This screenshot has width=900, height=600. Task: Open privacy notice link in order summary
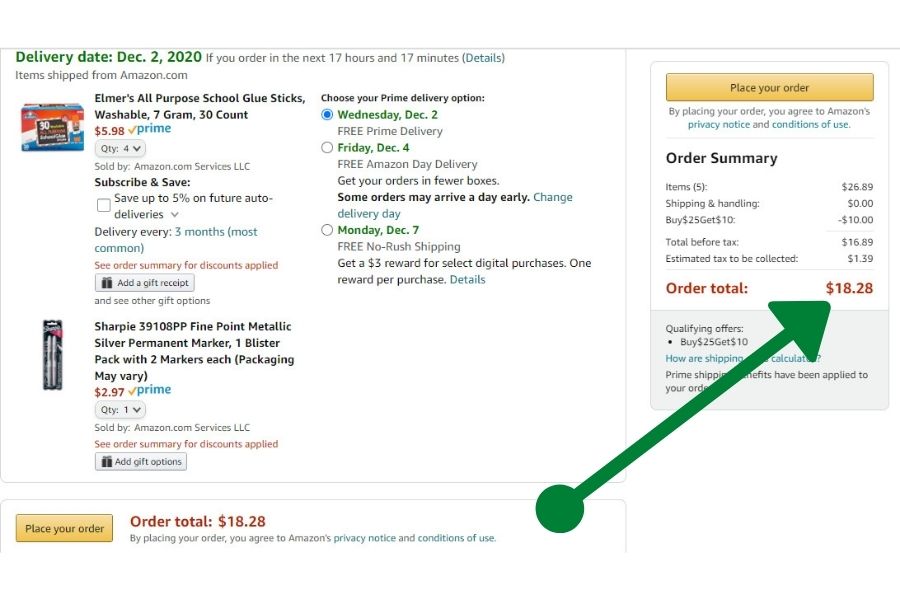[x=719, y=125]
